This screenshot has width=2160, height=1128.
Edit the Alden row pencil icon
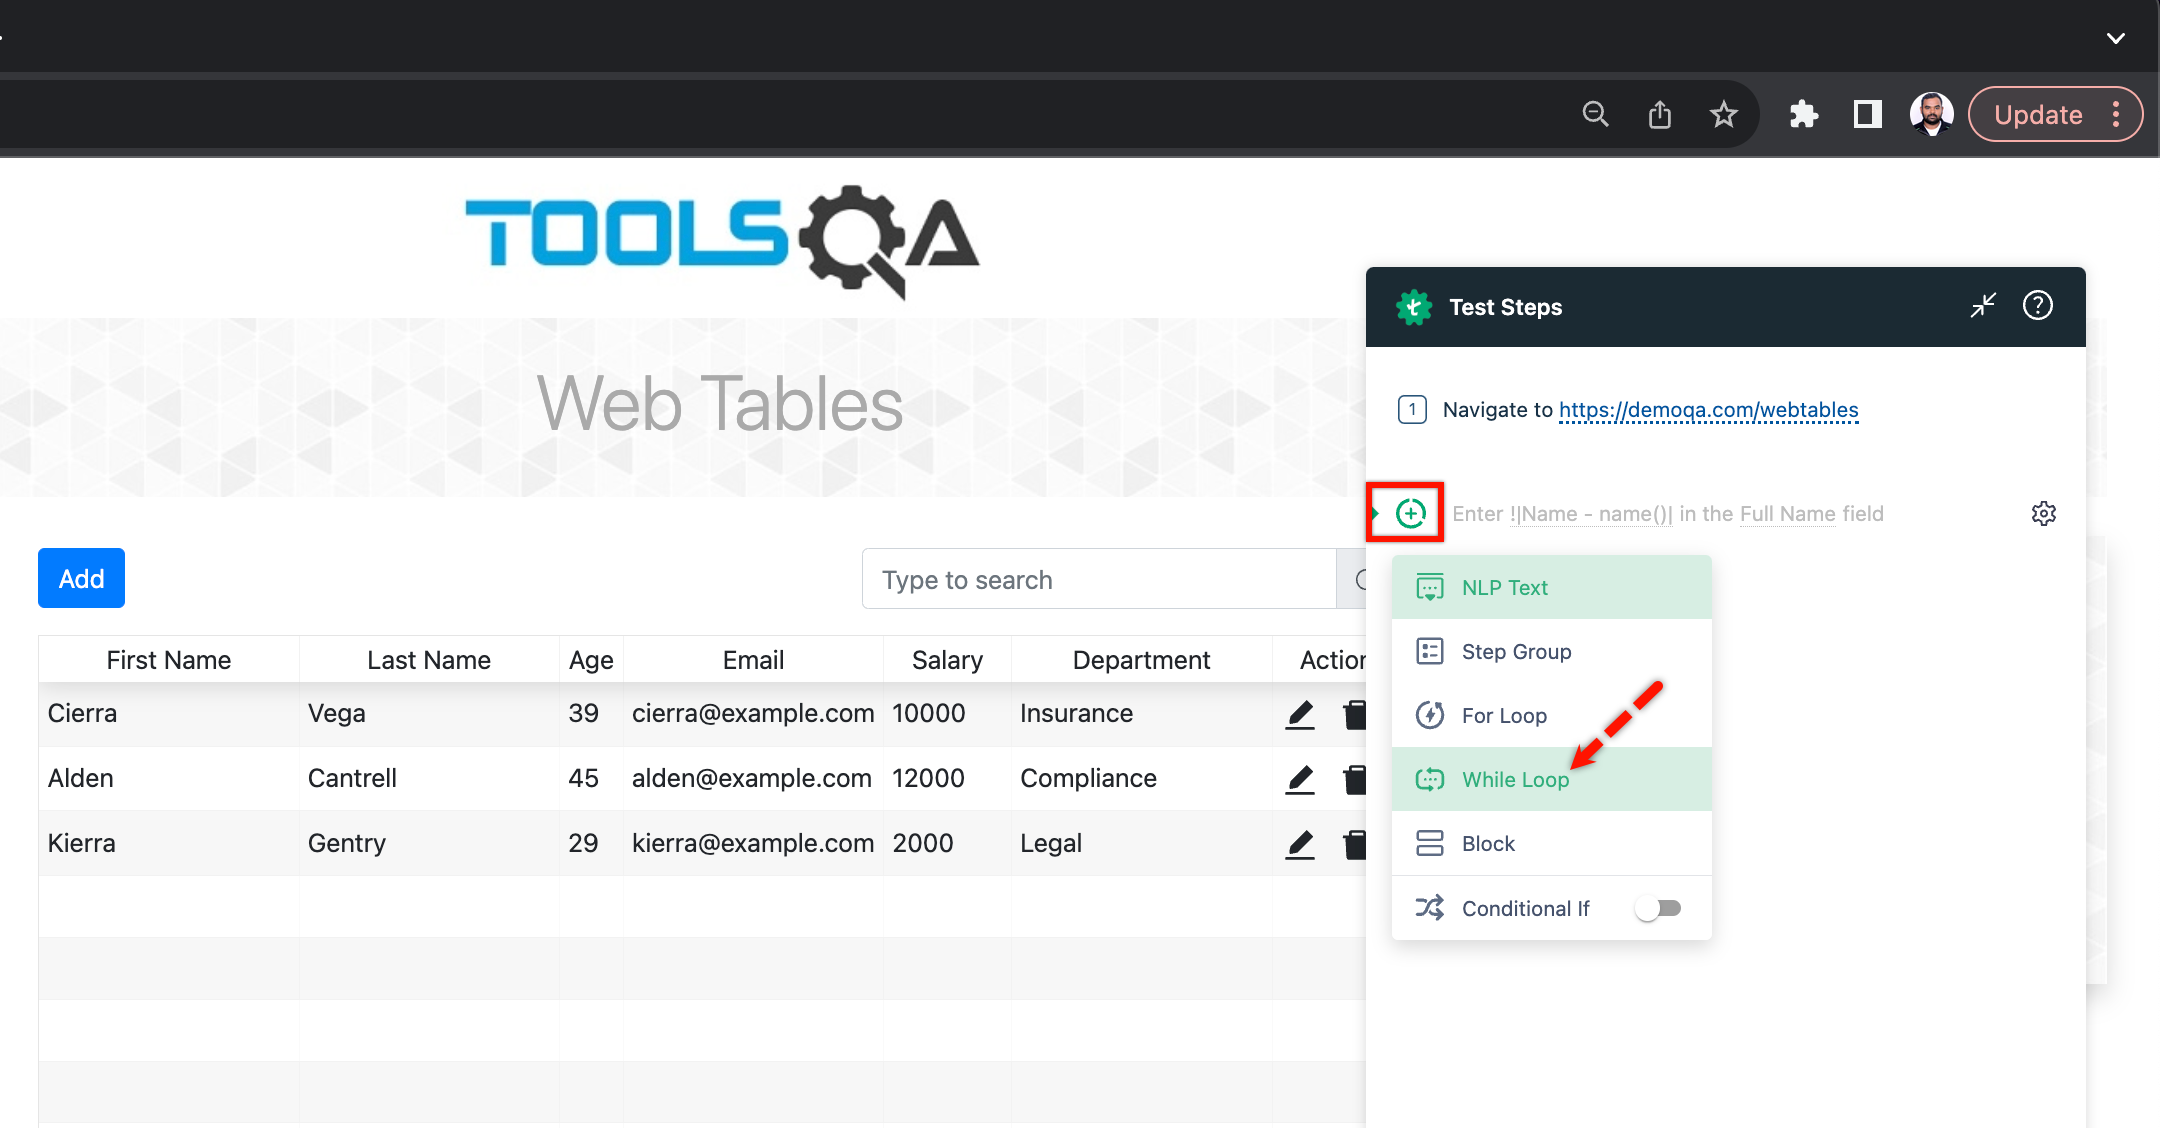point(1300,779)
